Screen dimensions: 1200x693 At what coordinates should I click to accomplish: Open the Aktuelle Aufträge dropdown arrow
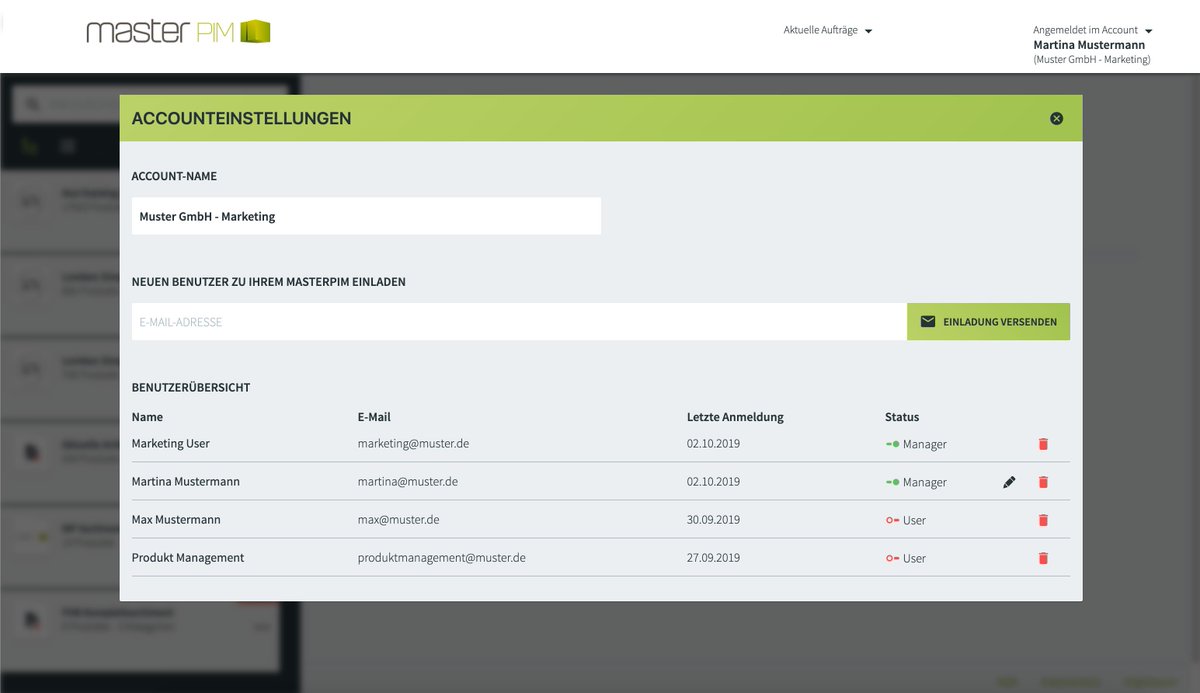pyautogui.click(x=868, y=30)
